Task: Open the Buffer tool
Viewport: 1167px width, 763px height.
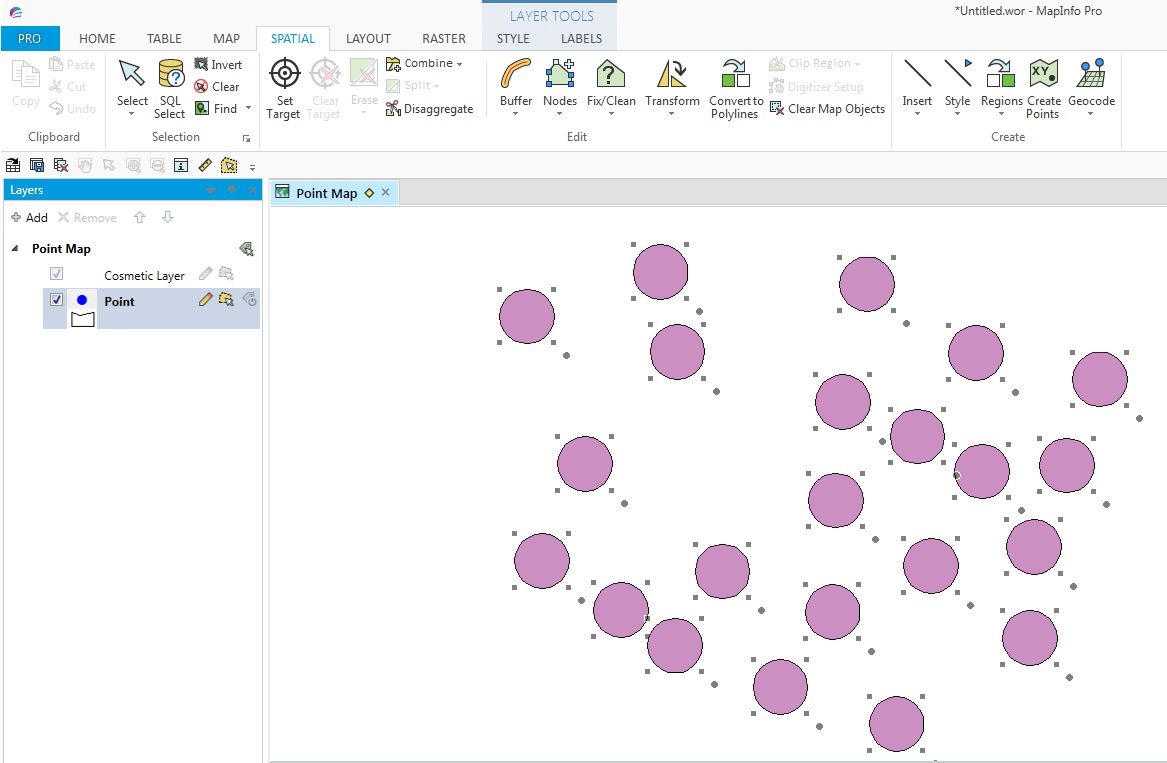Action: (x=516, y=75)
